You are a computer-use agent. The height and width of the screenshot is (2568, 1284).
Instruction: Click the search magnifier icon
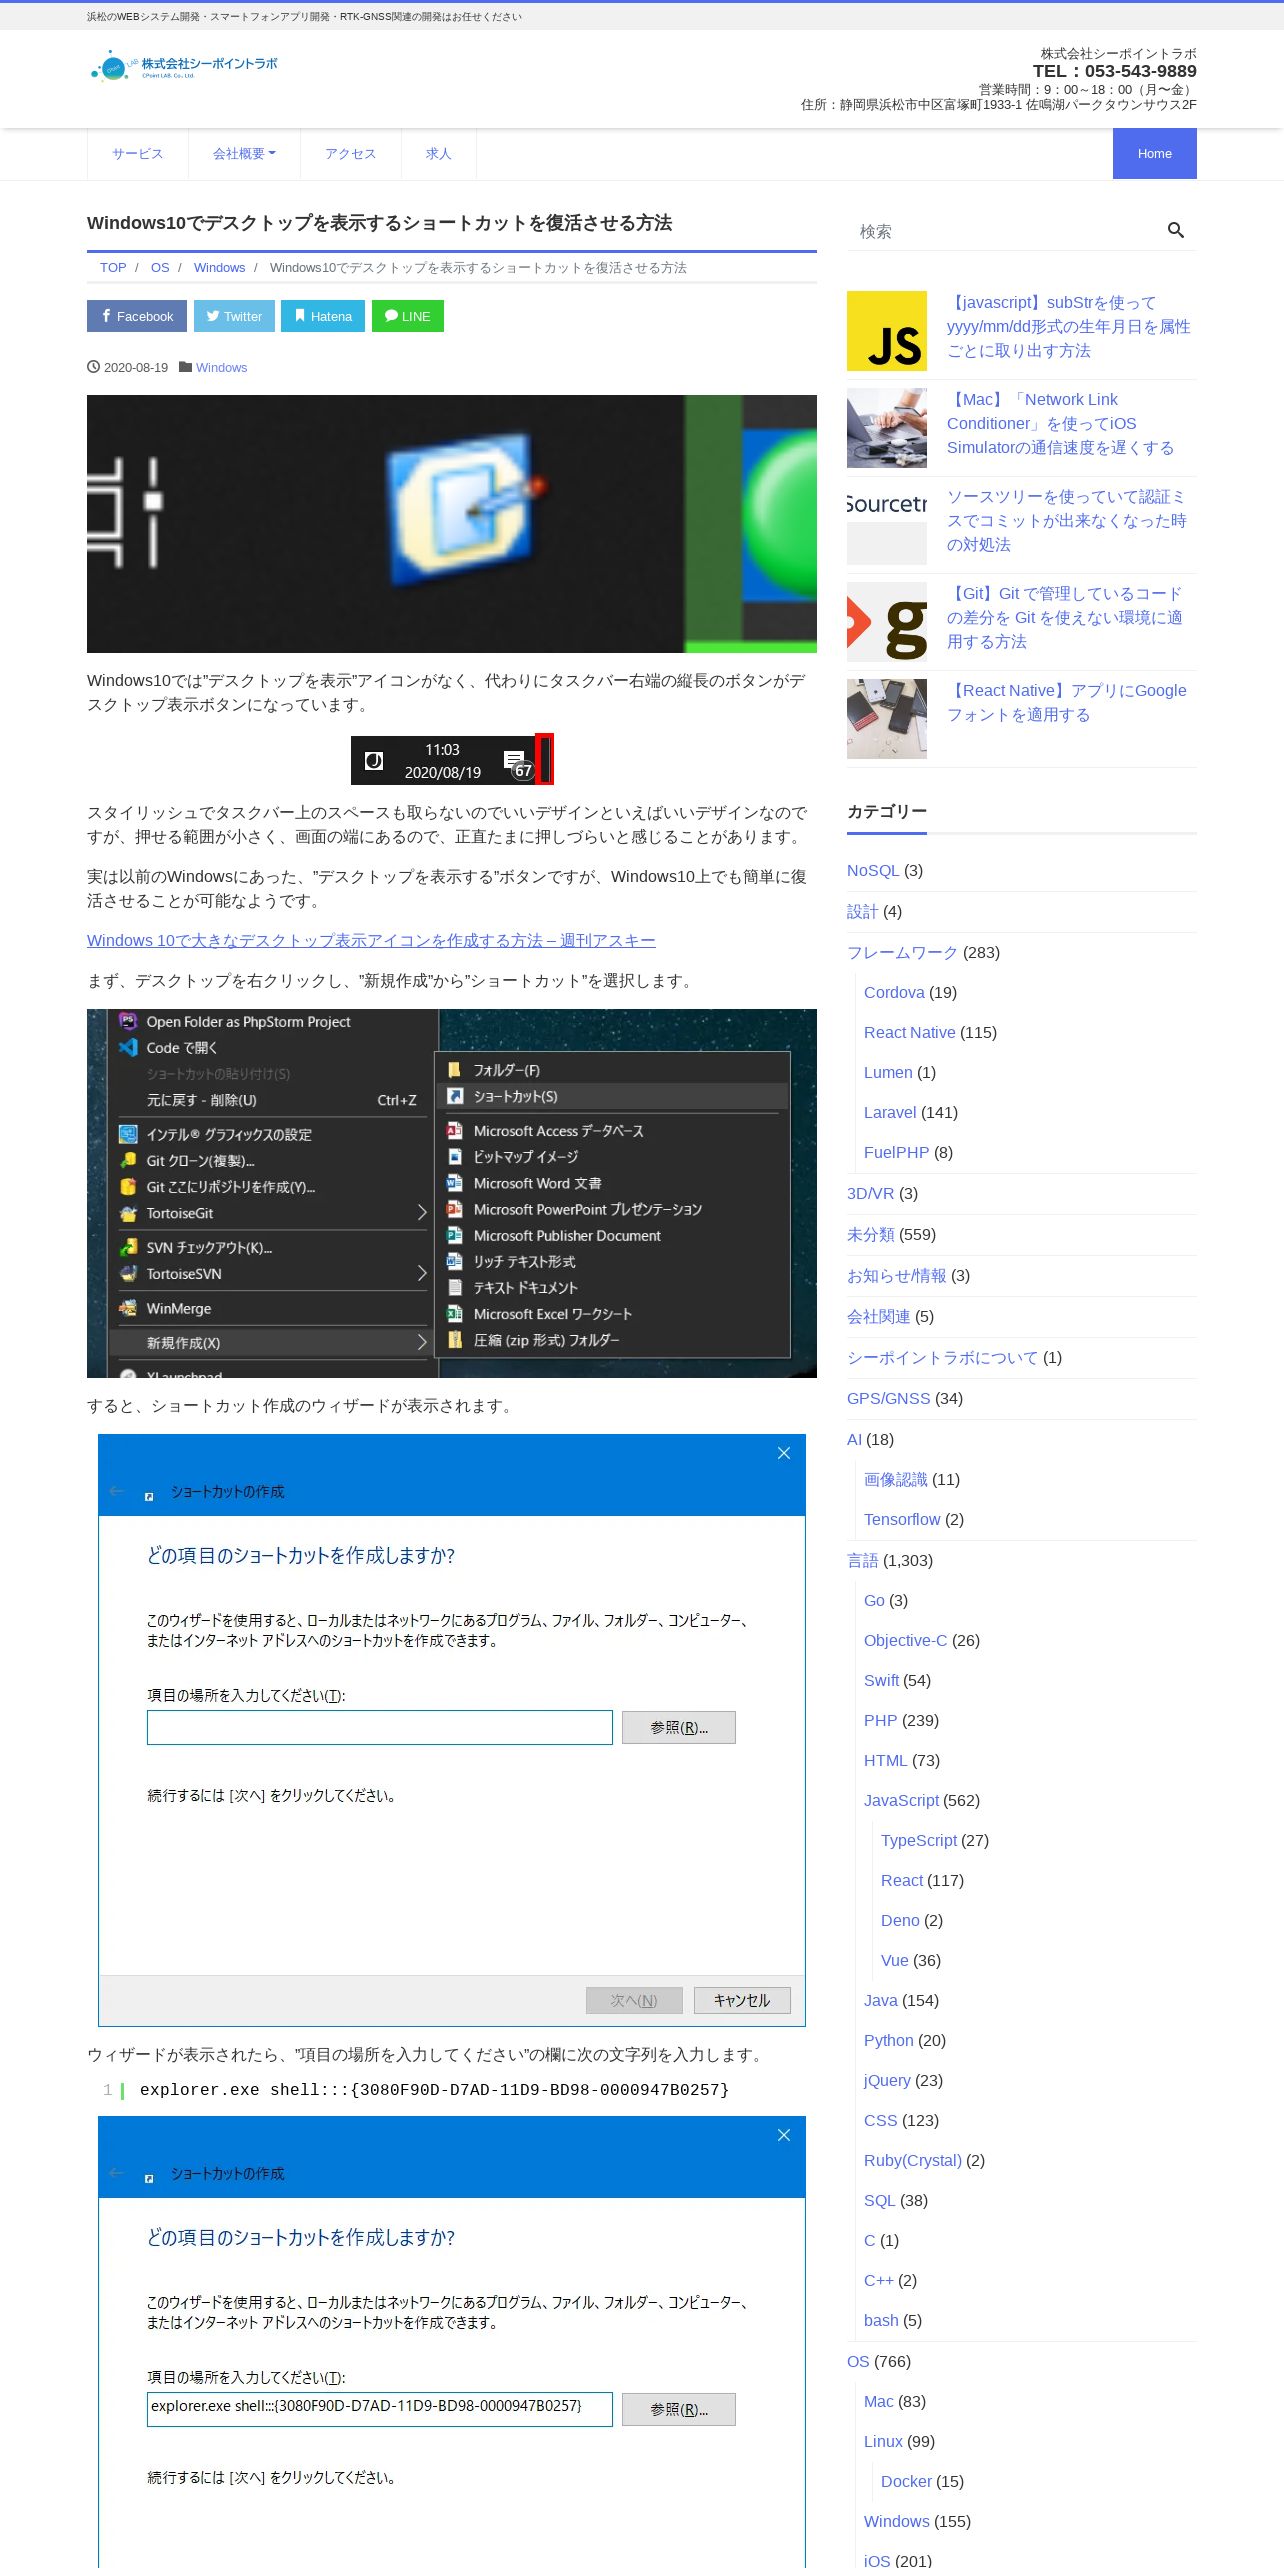click(x=1176, y=231)
